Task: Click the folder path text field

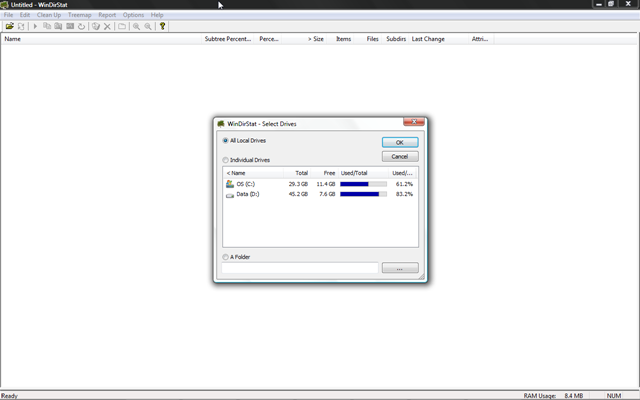Action: (300, 268)
